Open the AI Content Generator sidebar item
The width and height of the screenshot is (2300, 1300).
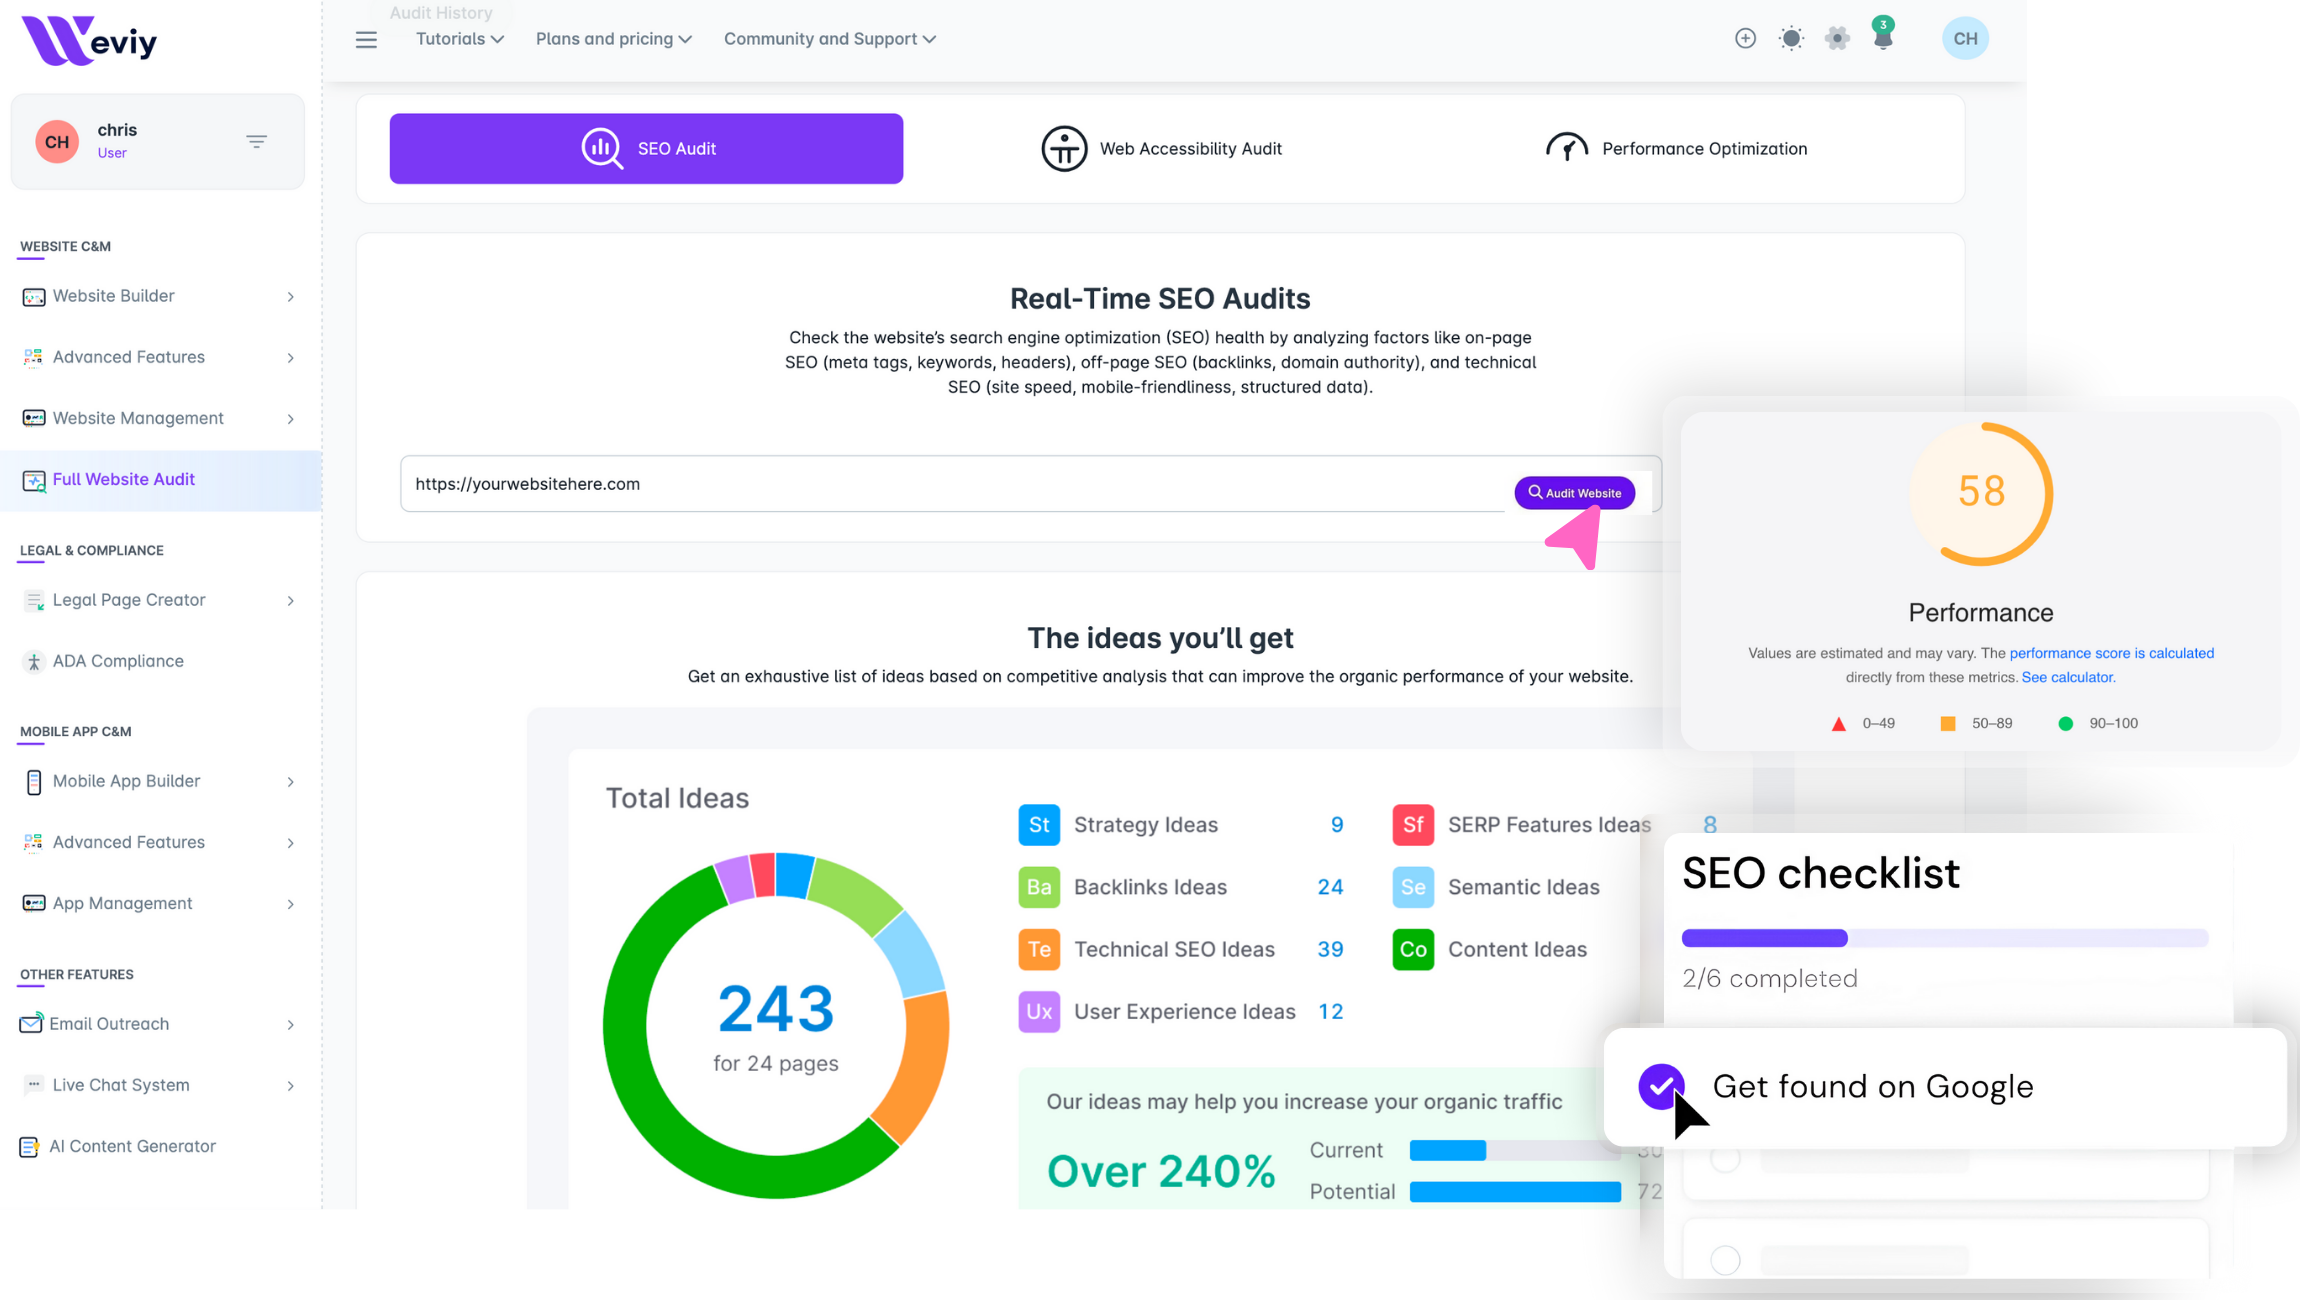point(132,1146)
